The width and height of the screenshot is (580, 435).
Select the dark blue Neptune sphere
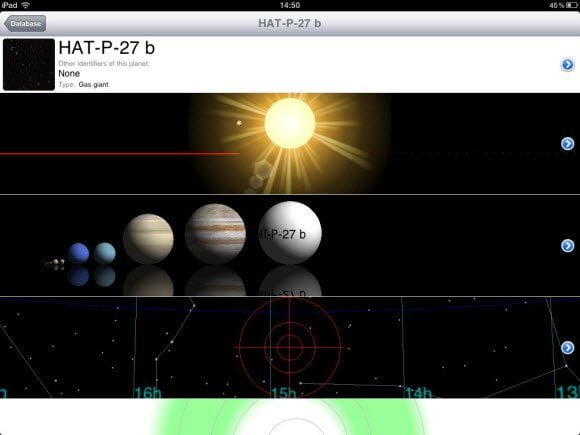coord(78,253)
